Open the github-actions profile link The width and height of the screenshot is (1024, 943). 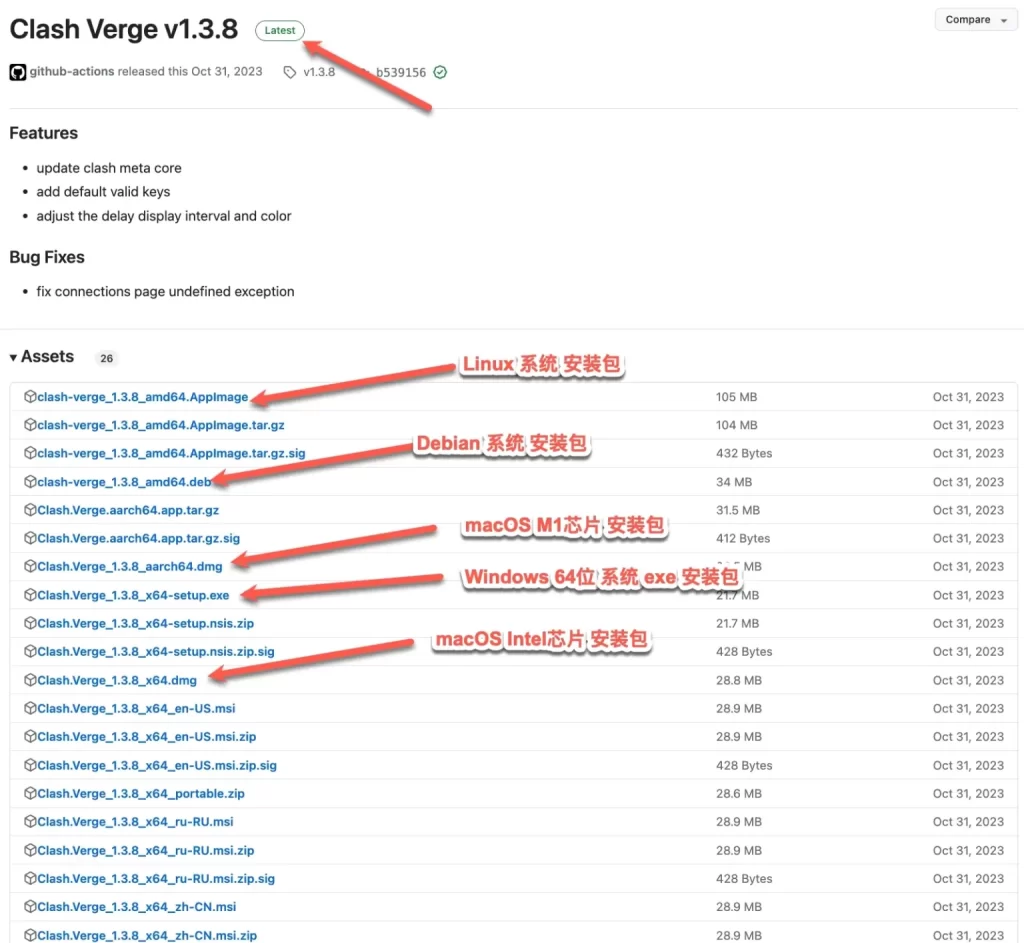tap(70, 71)
